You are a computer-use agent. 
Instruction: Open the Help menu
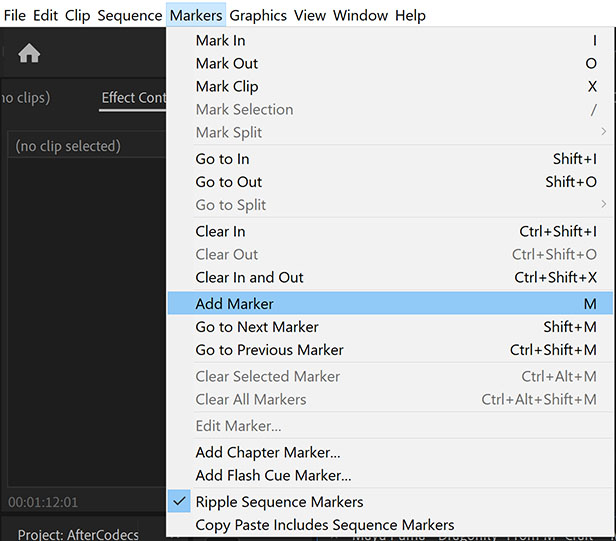pos(410,15)
